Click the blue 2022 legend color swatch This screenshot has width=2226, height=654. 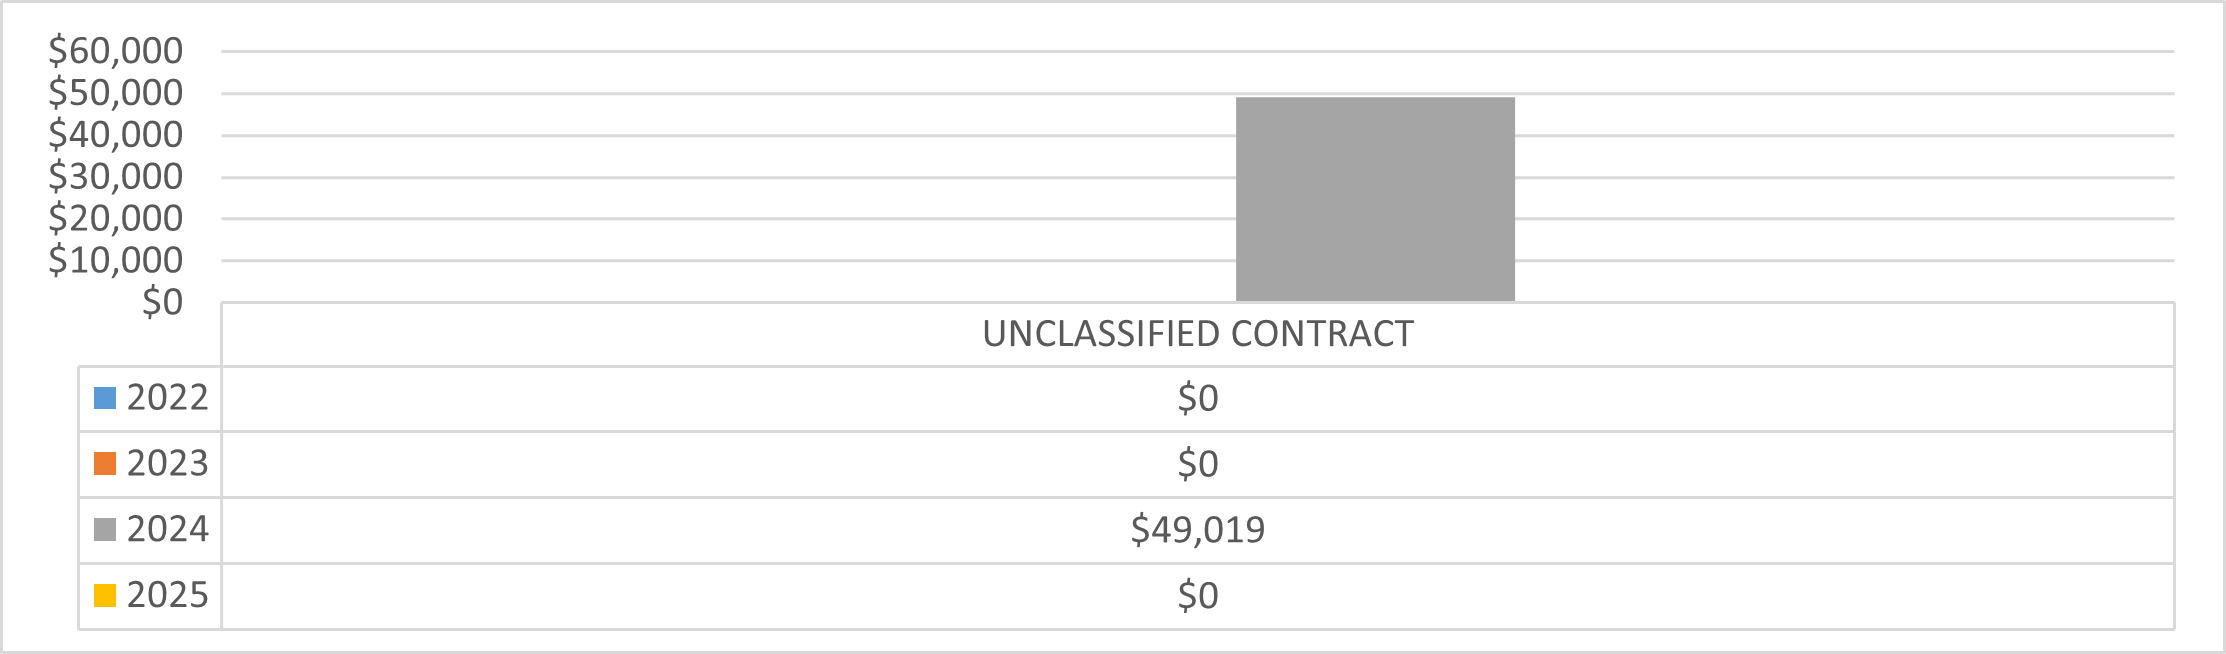tap(105, 398)
